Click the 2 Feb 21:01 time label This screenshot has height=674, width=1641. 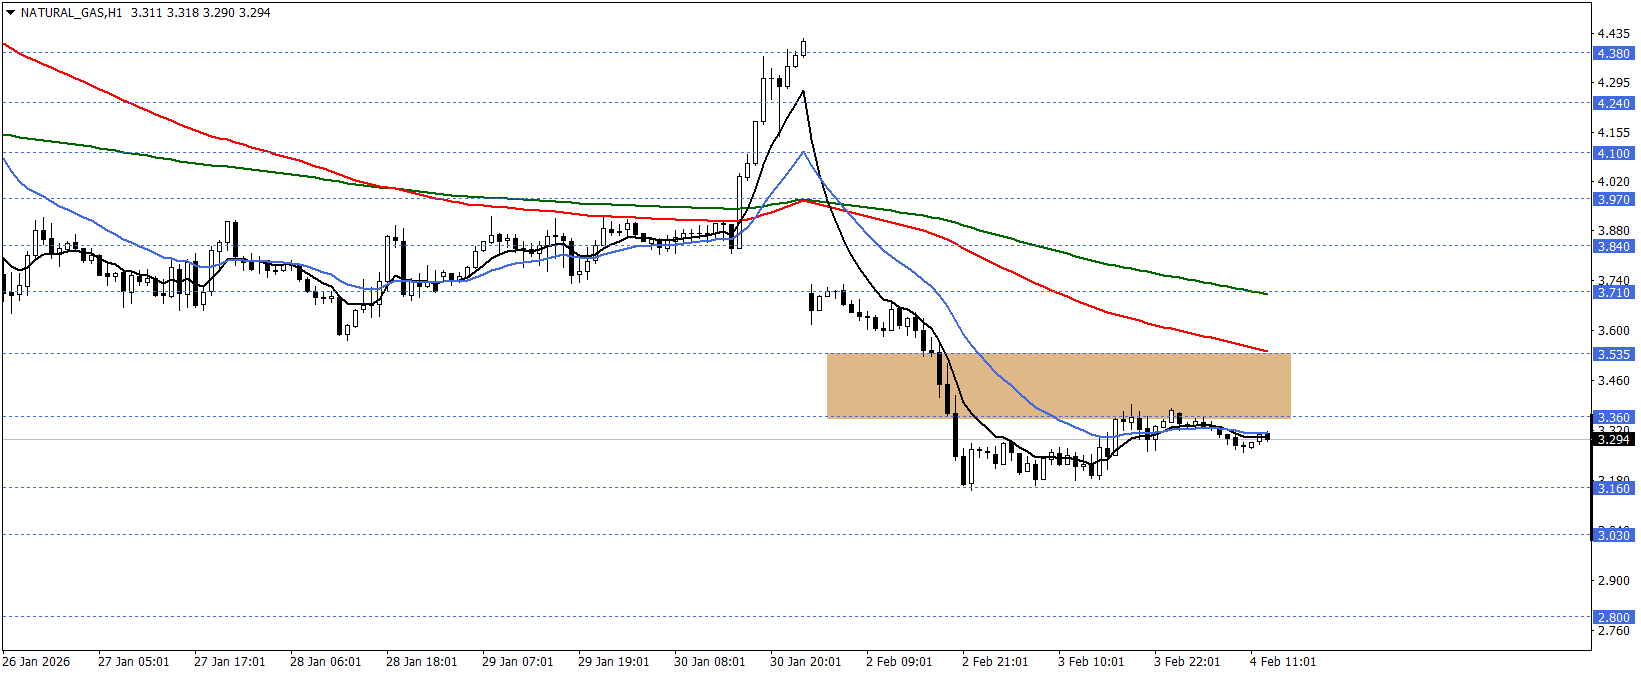997,662
